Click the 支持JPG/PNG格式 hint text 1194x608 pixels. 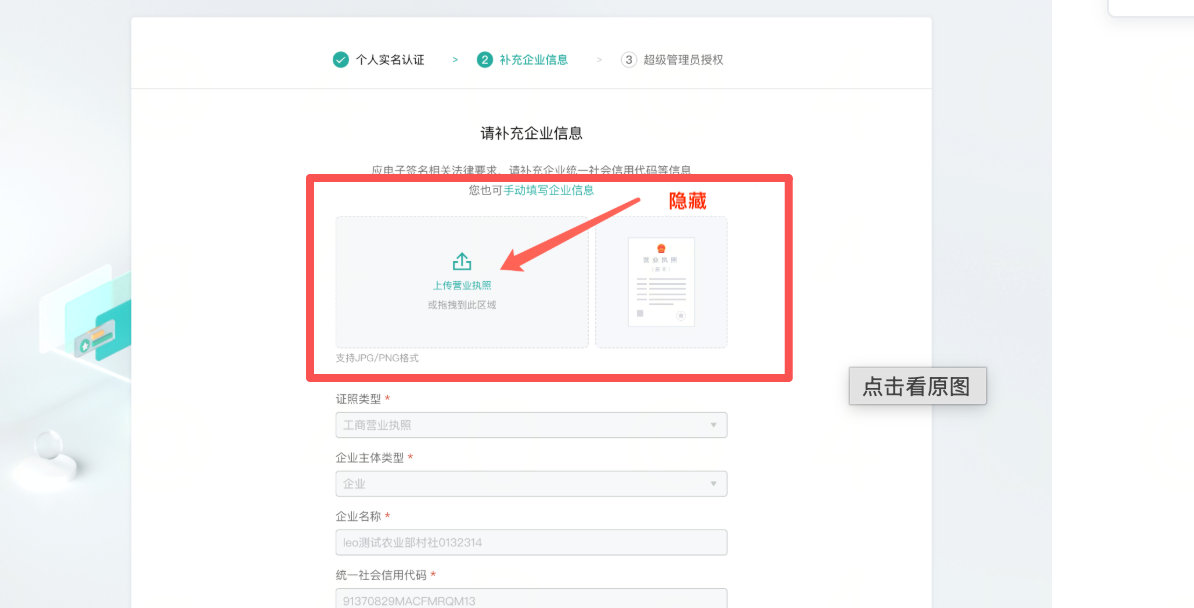tap(377, 357)
